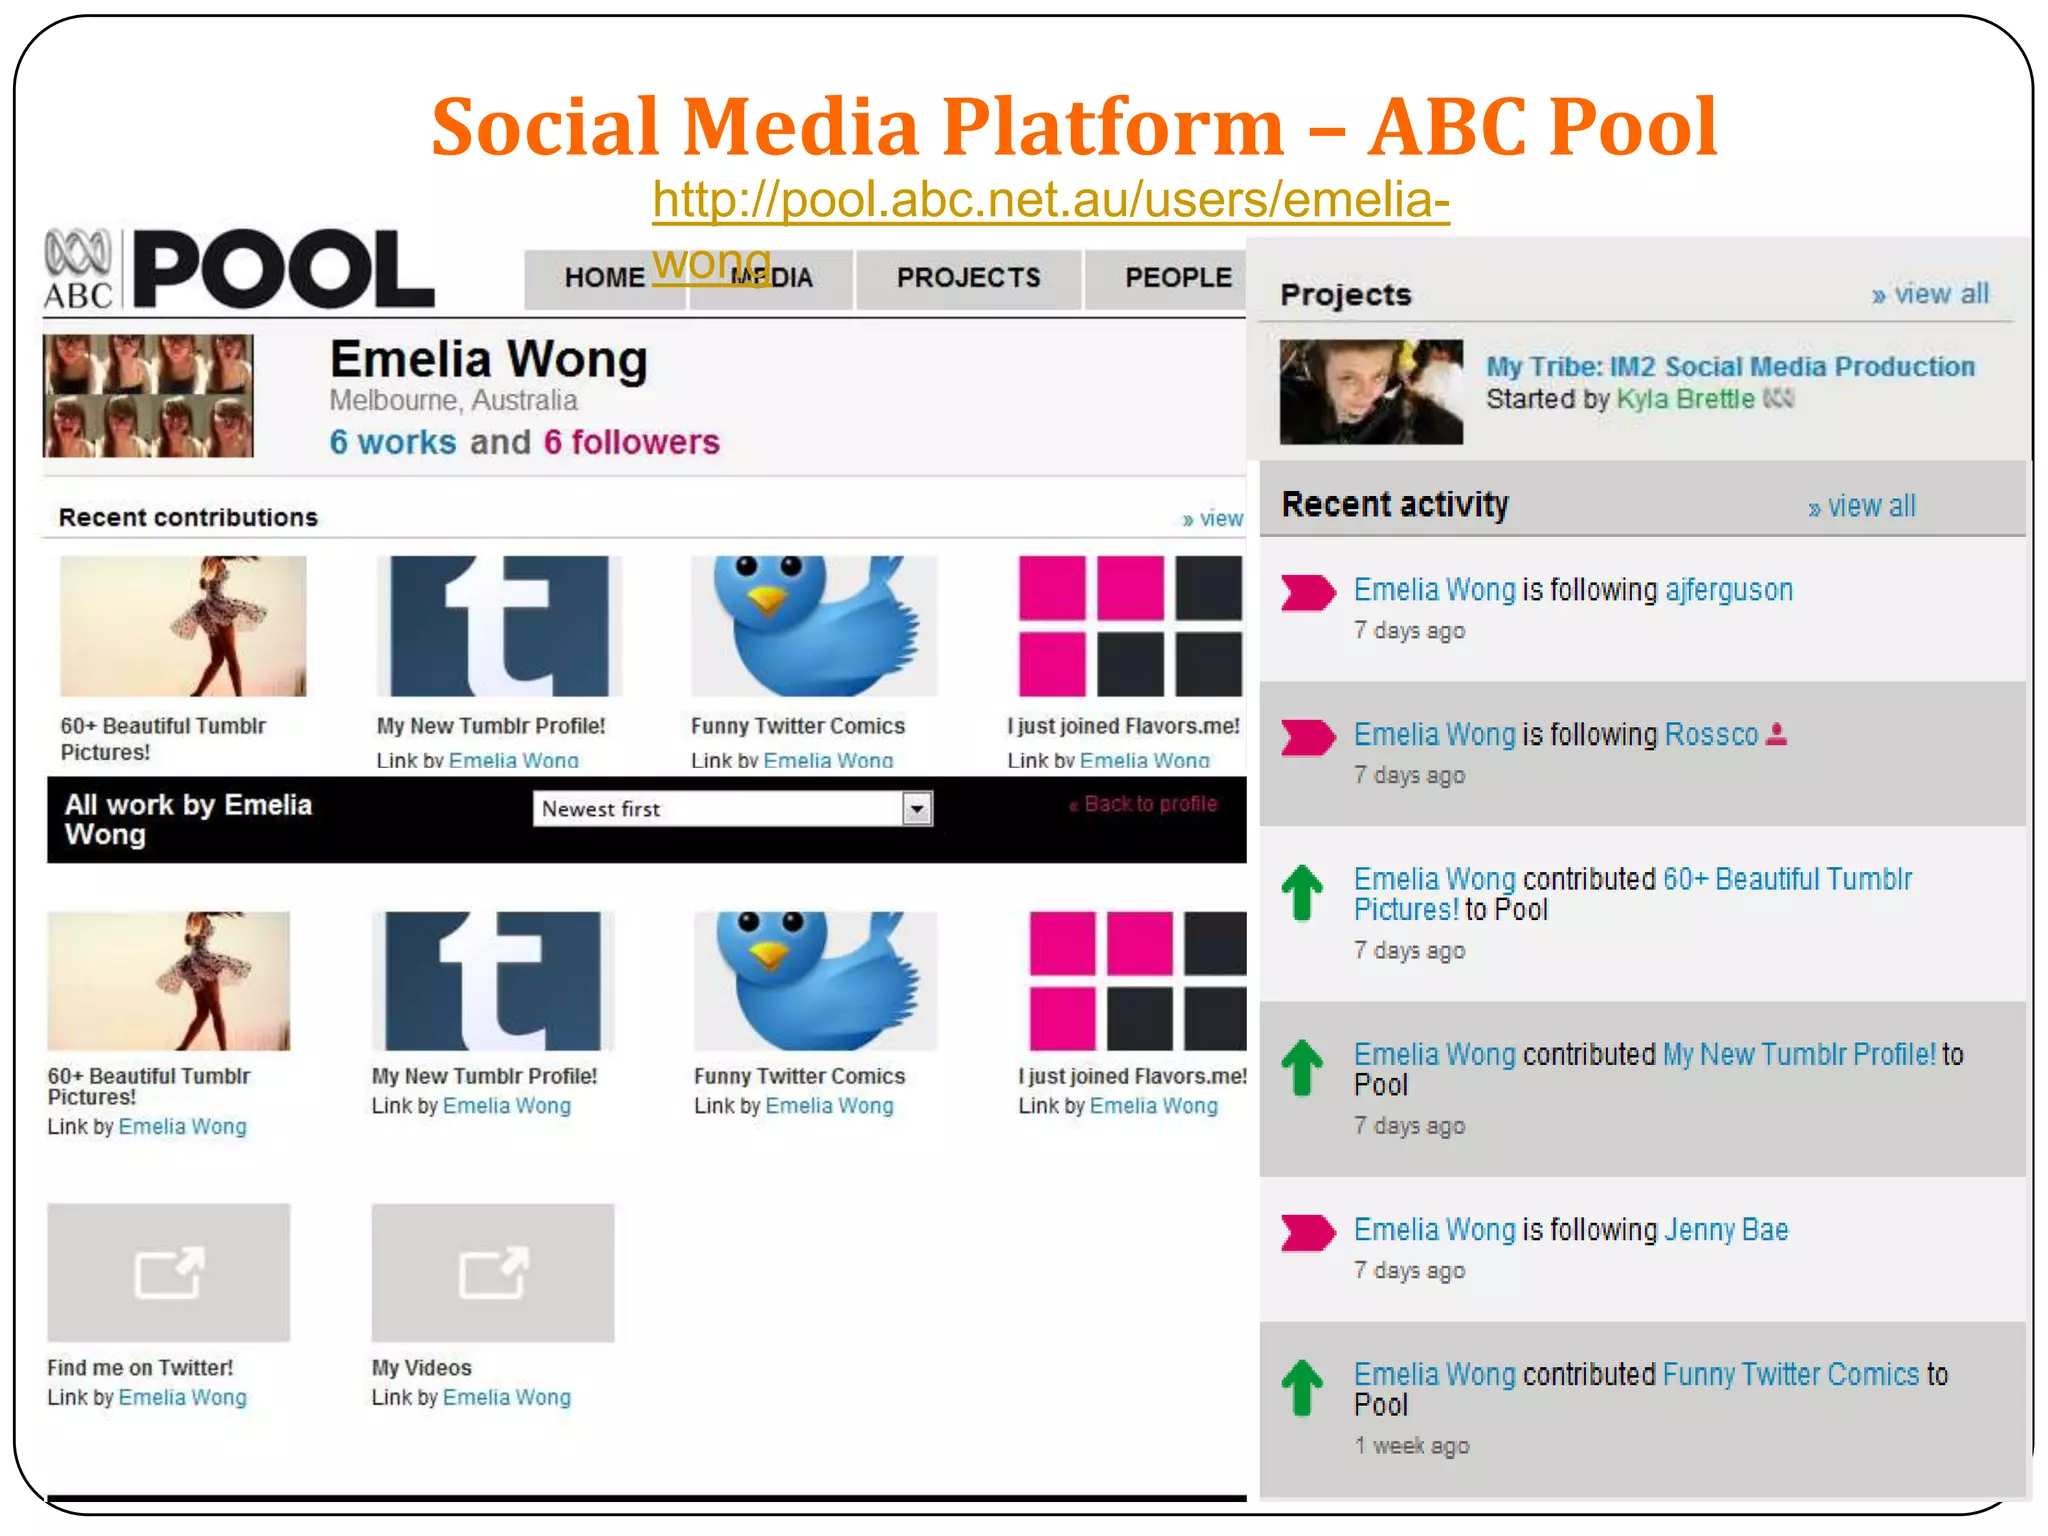Click green up arrow beside 60+ Beautiful Tumblr contribution
Viewport: 2048px width, 1536px height.
1302,892
